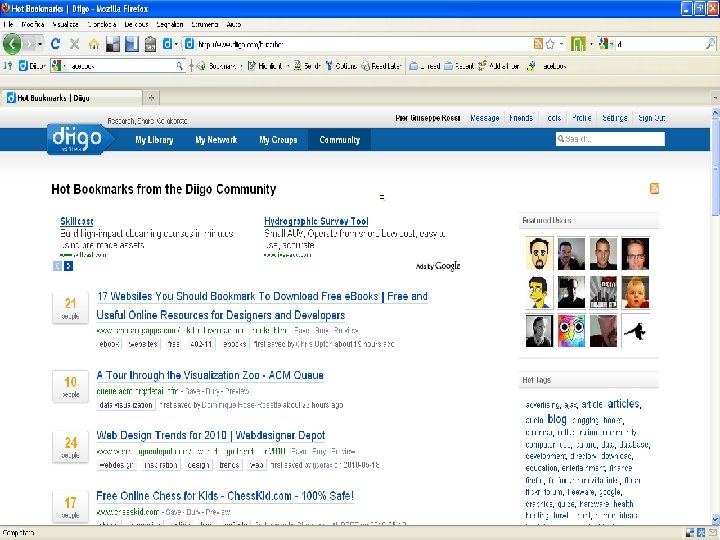Reload the page with the blue refresh icon
Screen dimensions: 720x540
coord(56,44)
